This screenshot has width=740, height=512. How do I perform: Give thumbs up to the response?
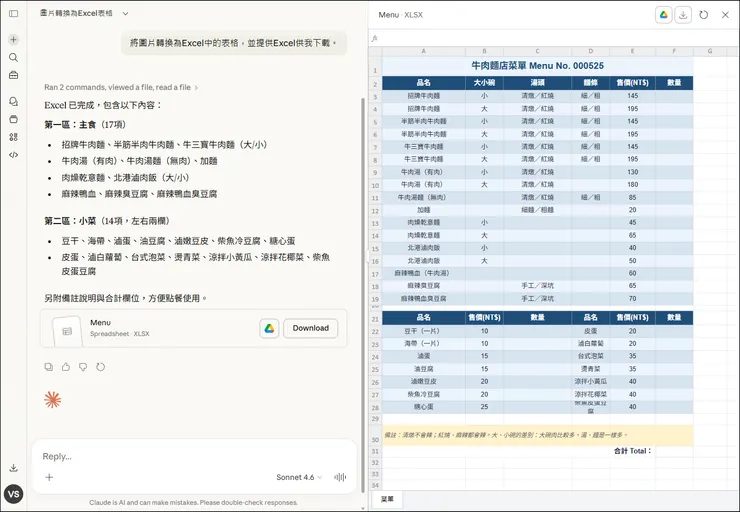(x=66, y=367)
